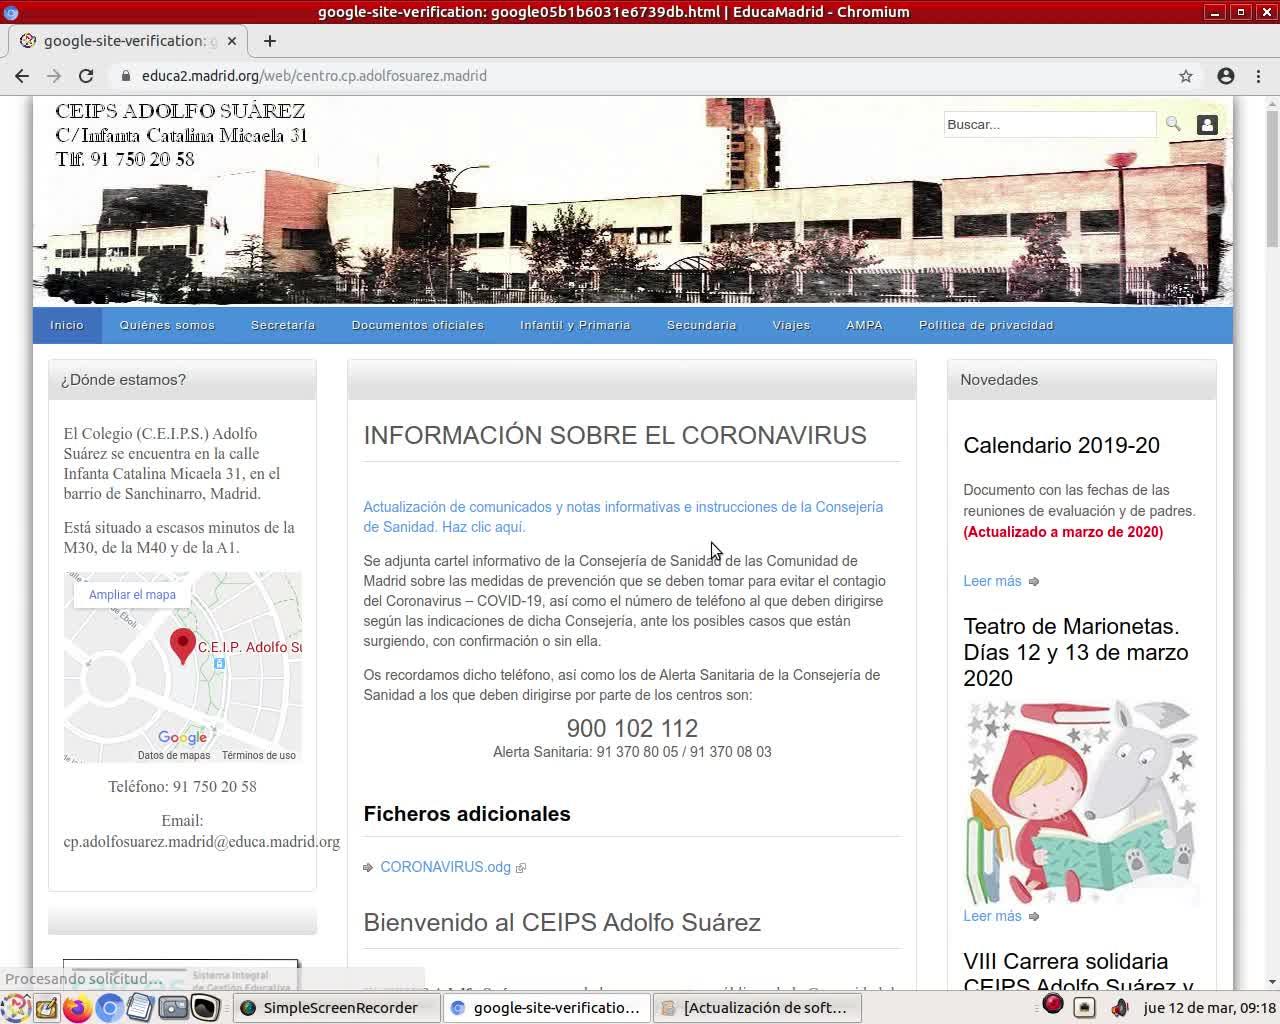Launch Firefox from the taskbar
The width and height of the screenshot is (1280, 1024).
point(76,1008)
